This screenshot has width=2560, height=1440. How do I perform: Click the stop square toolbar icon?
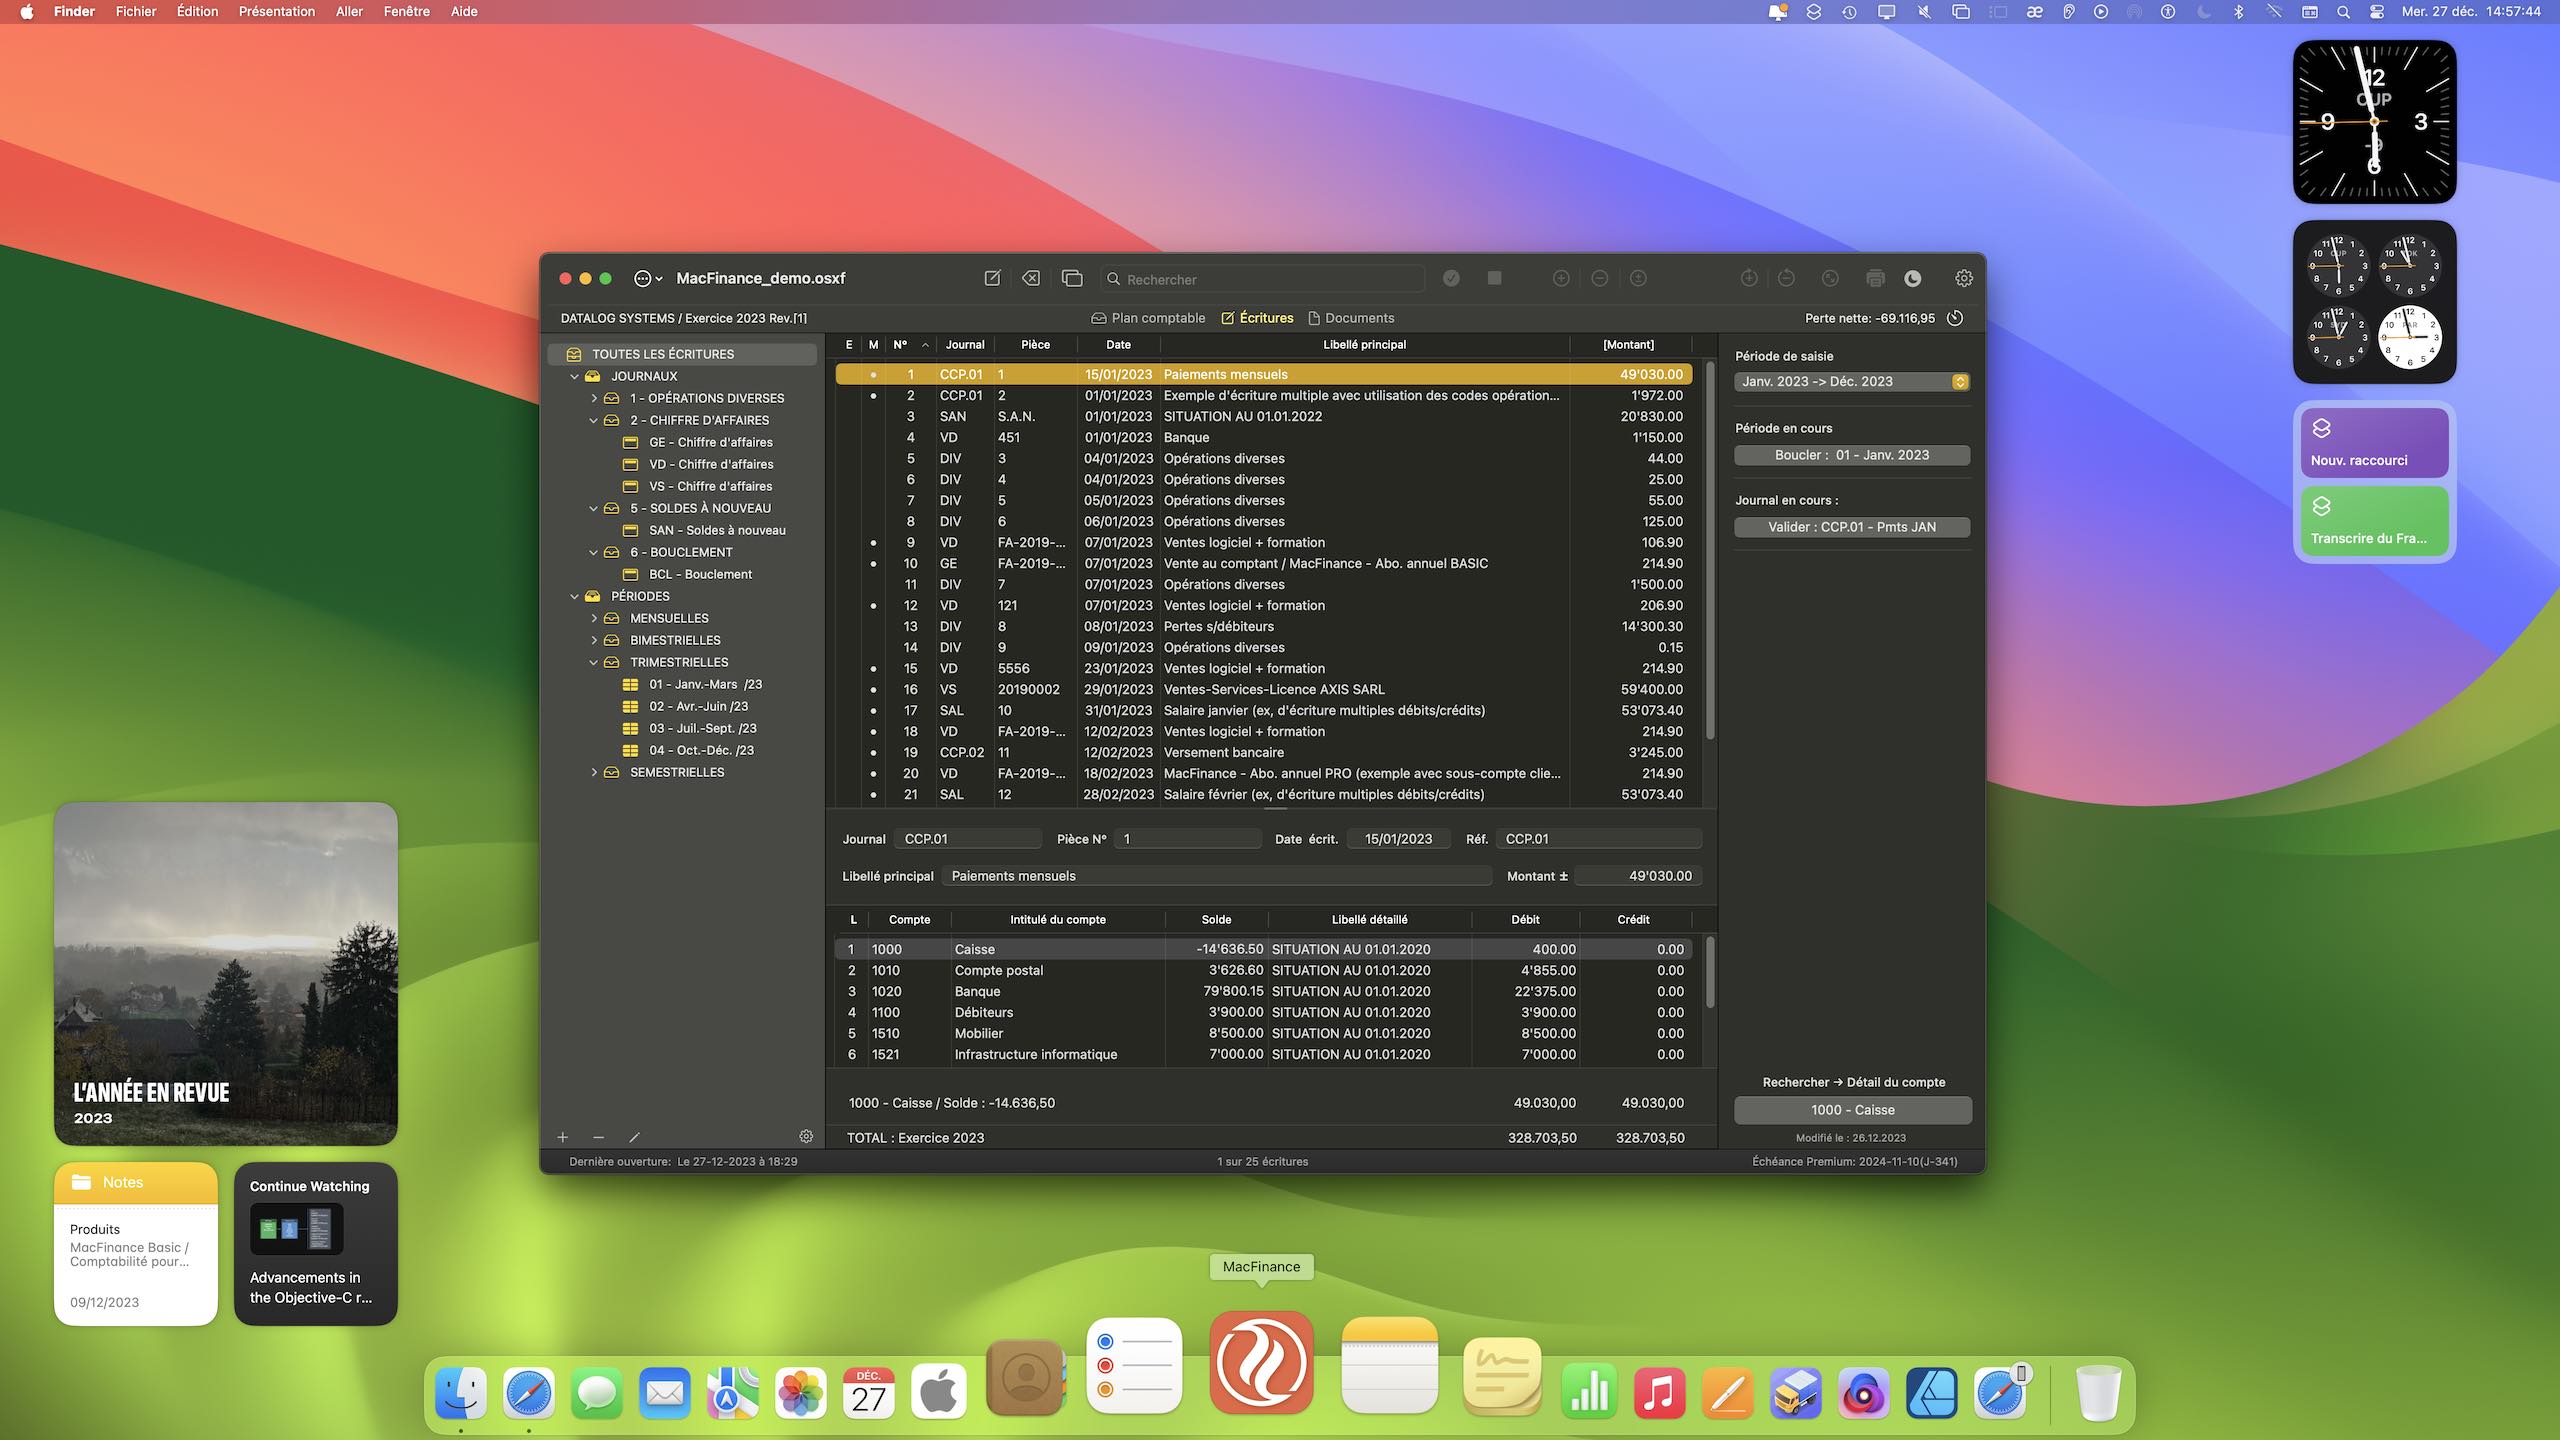(x=1494, y=278)
